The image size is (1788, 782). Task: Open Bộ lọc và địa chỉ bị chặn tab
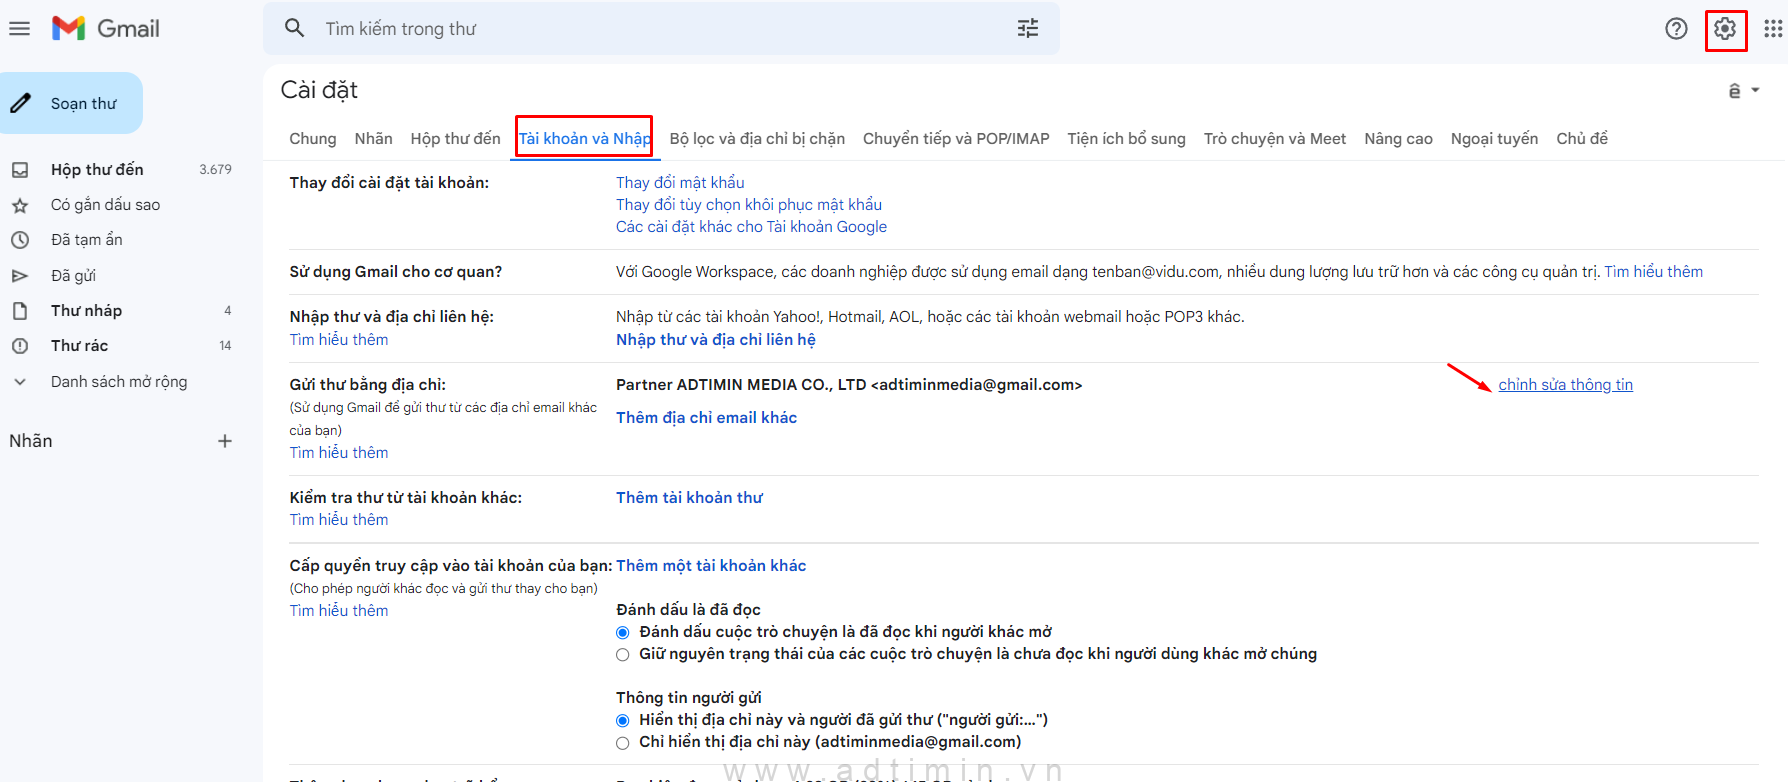coord(757,139)
